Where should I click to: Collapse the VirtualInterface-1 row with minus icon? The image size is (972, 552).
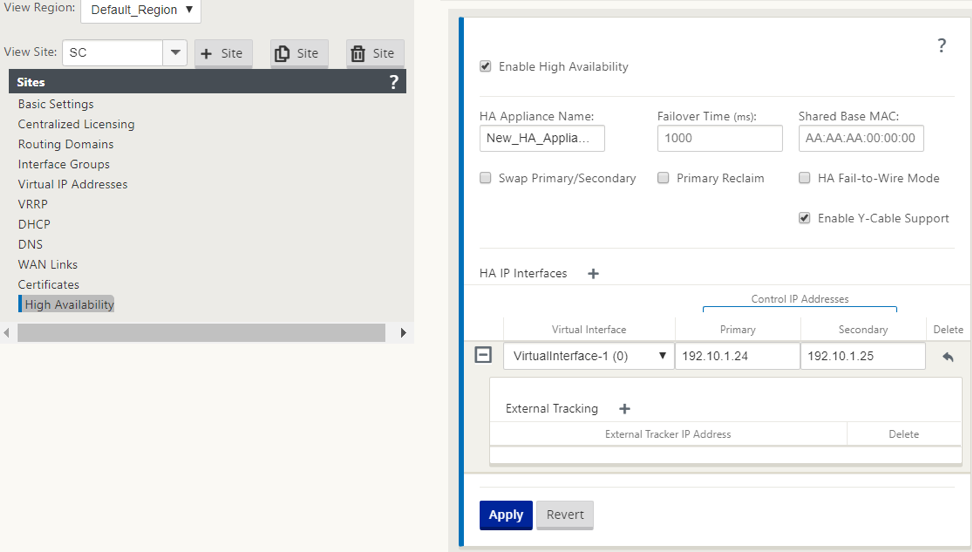(483, 355)
